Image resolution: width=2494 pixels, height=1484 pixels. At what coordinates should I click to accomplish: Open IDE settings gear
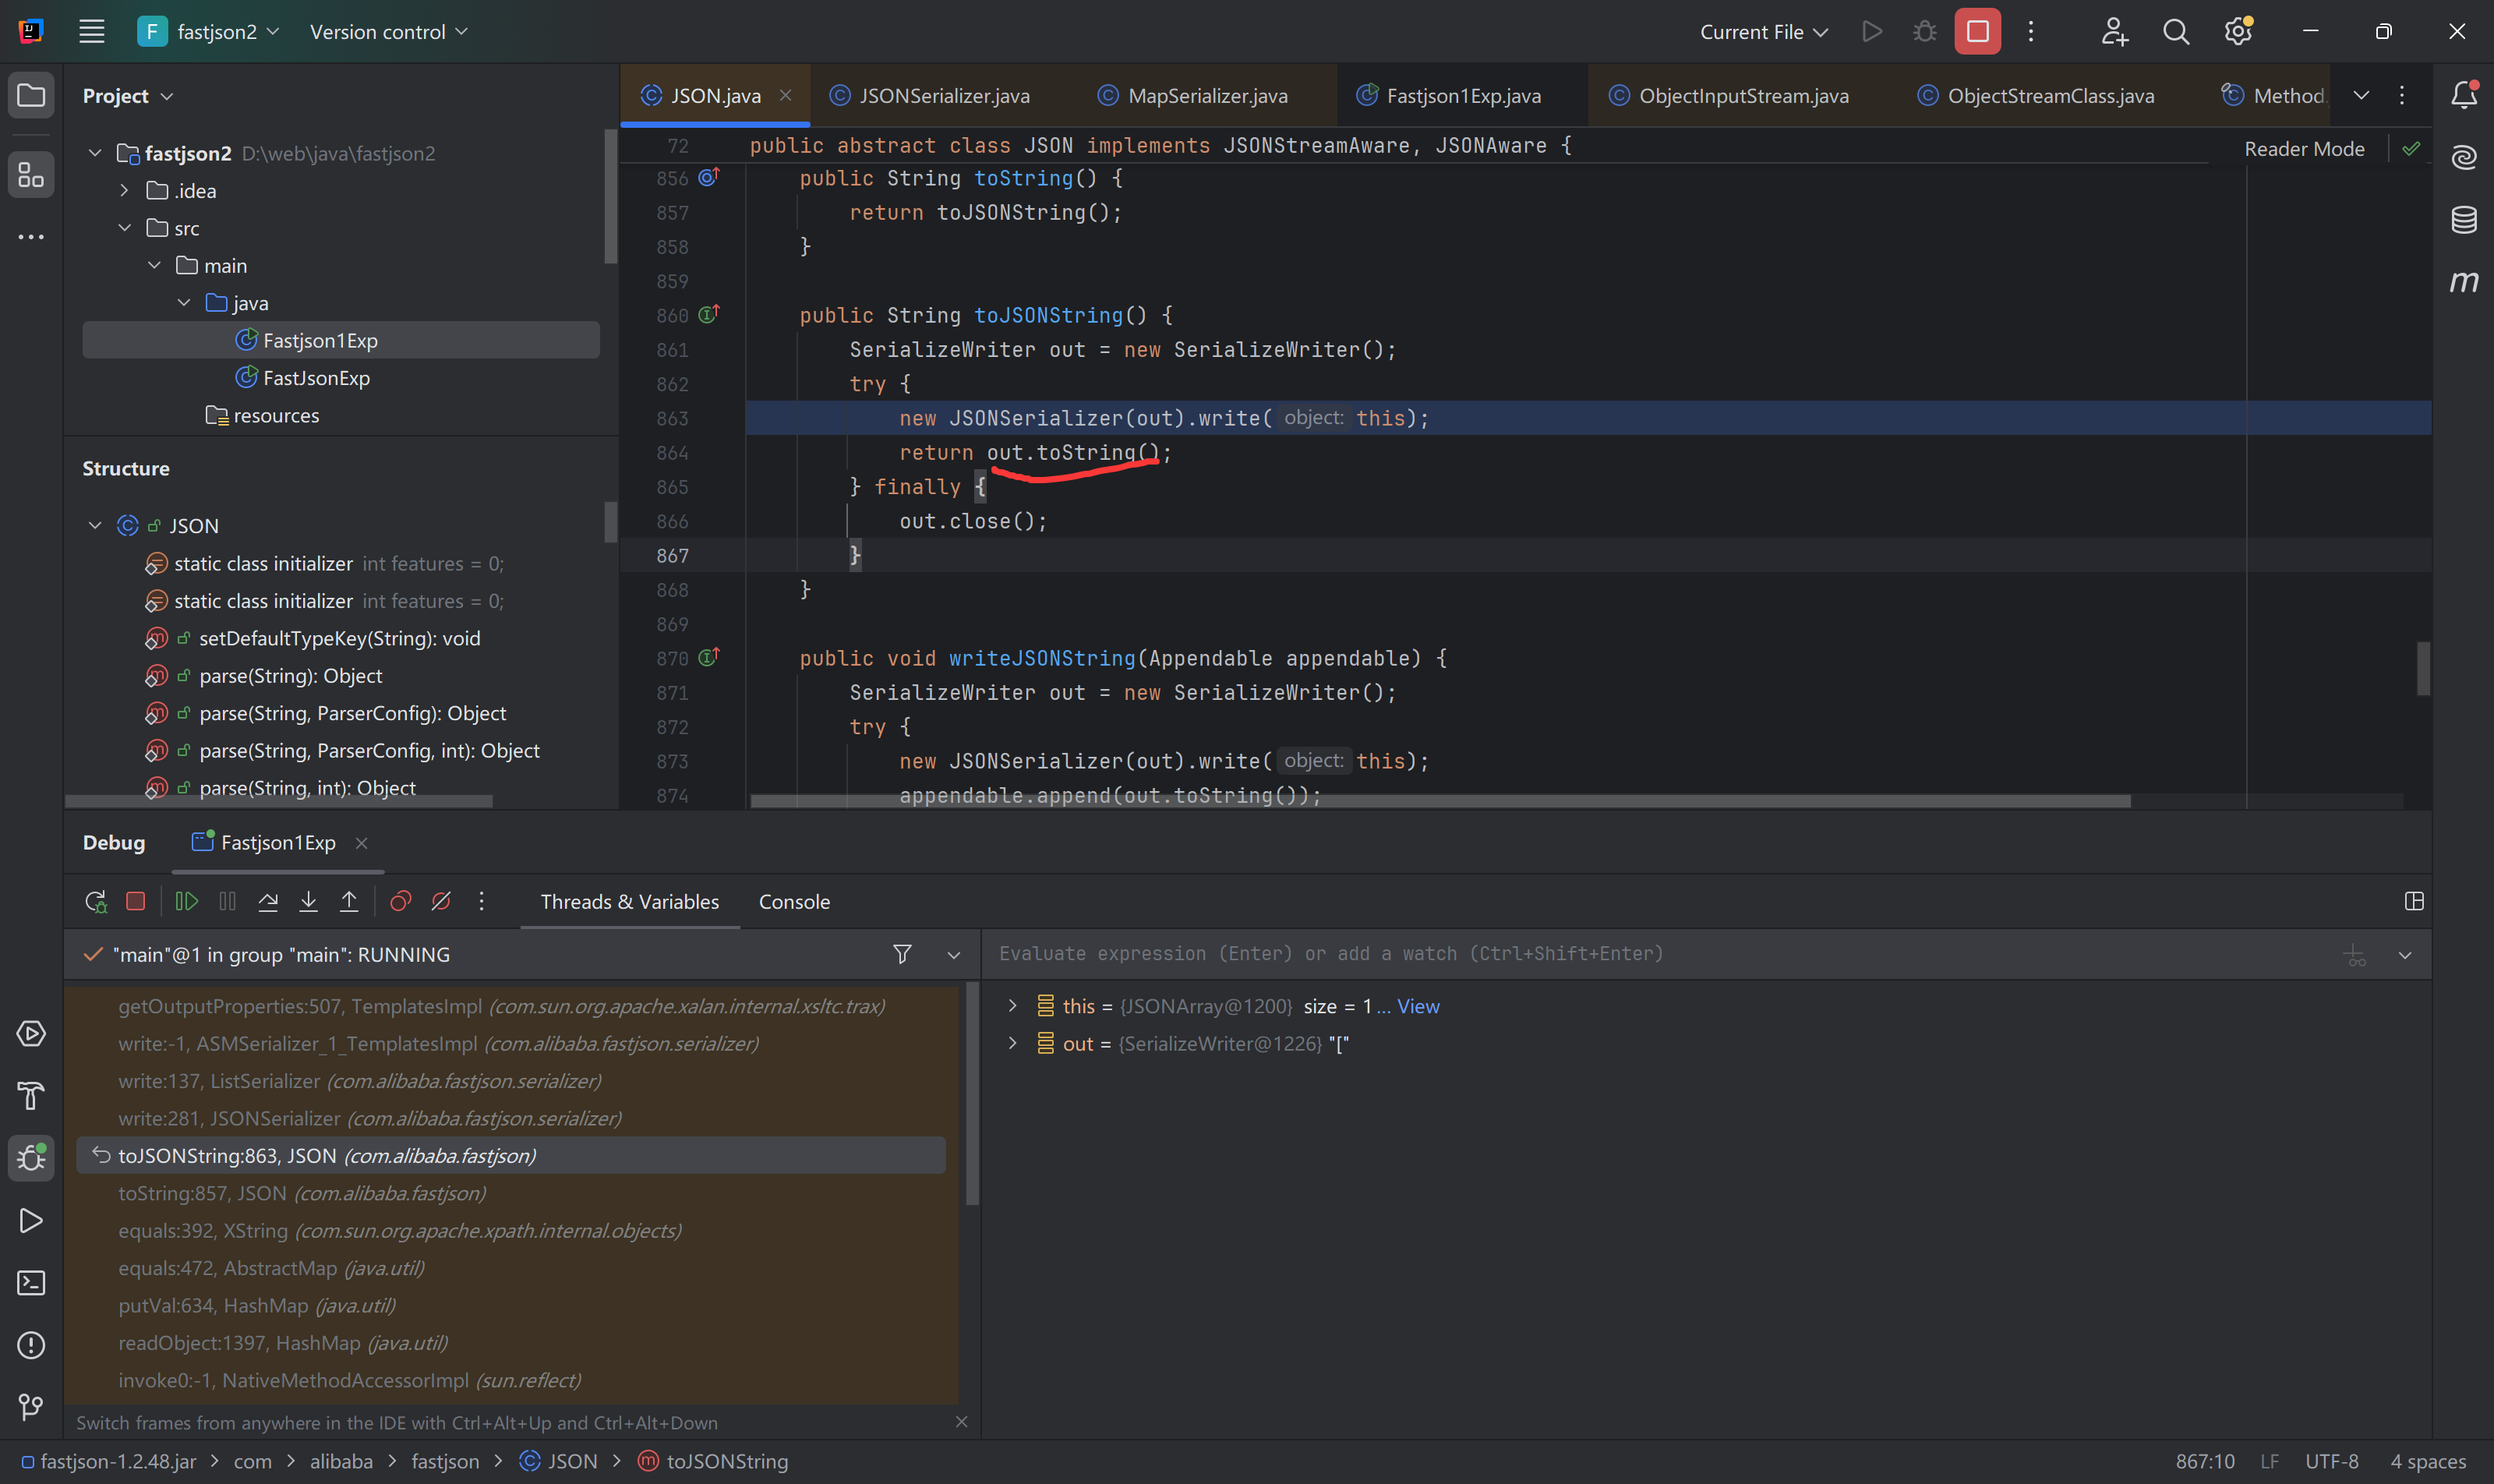click(2238, 32)
